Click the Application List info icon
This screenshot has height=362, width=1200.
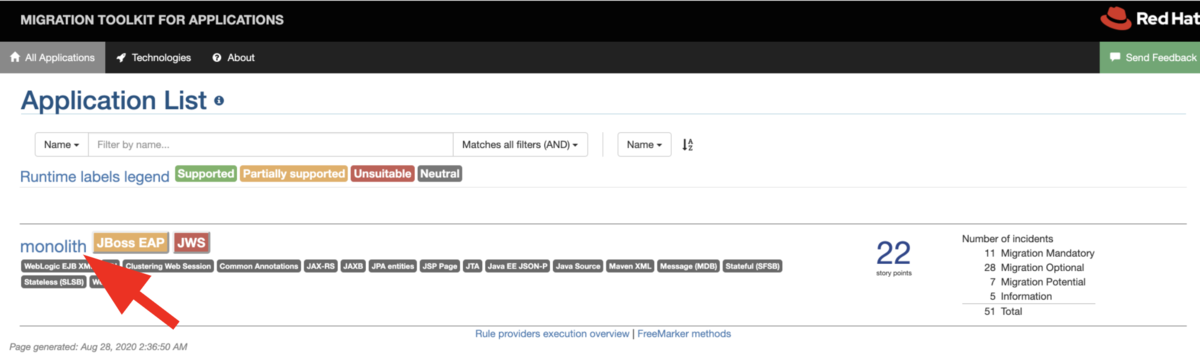click(x=219, y=101)
